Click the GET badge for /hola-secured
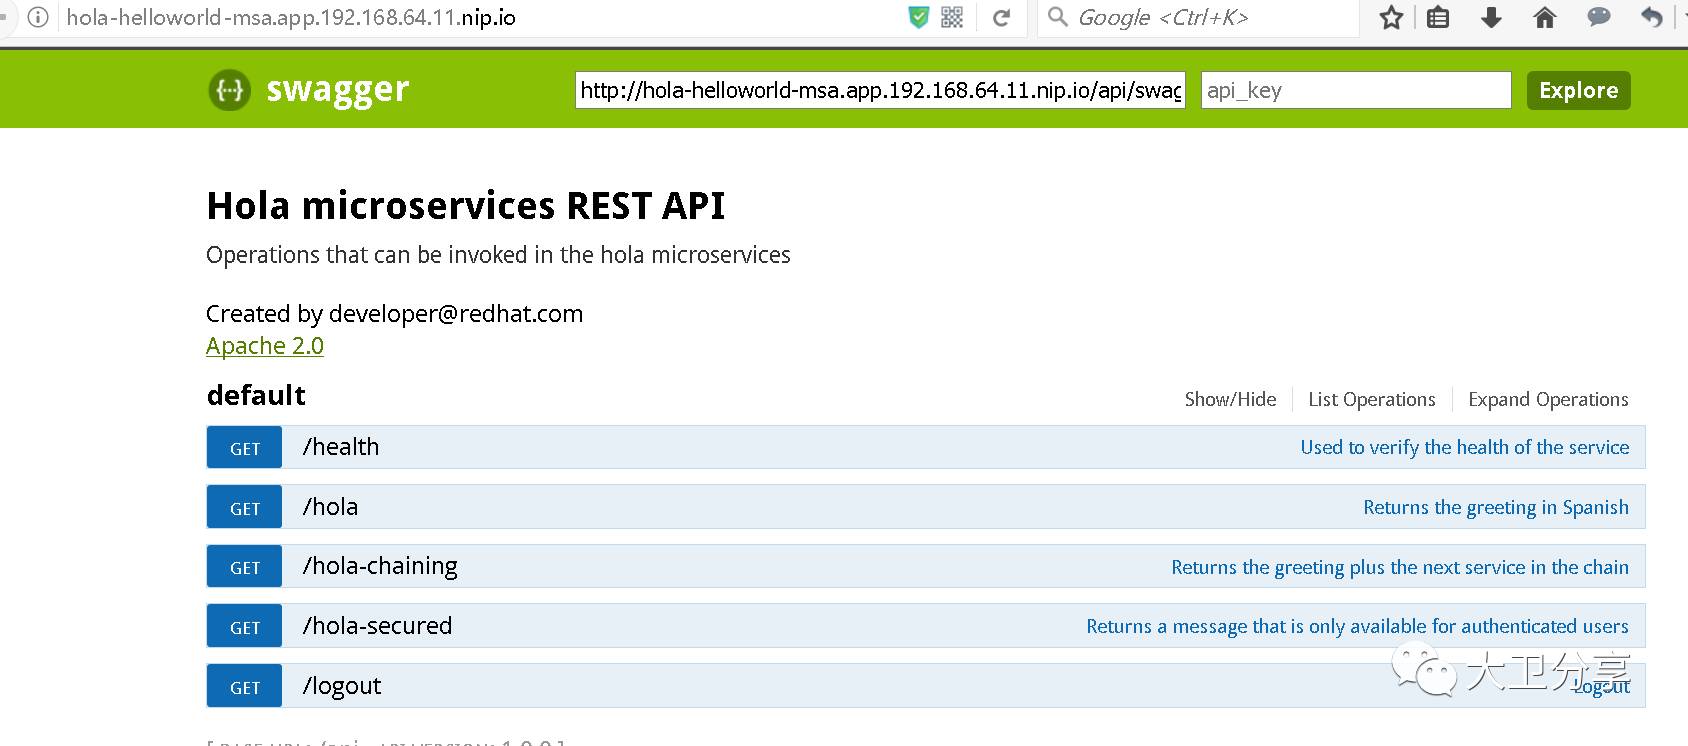 tap(245, 627)
